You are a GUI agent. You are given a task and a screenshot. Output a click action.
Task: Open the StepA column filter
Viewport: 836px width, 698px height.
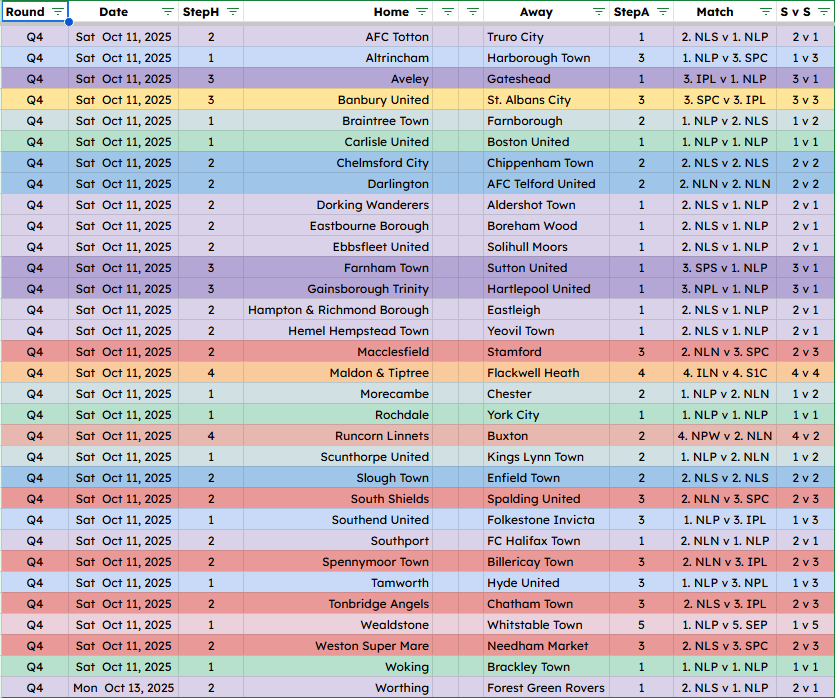tap(663, 12)
